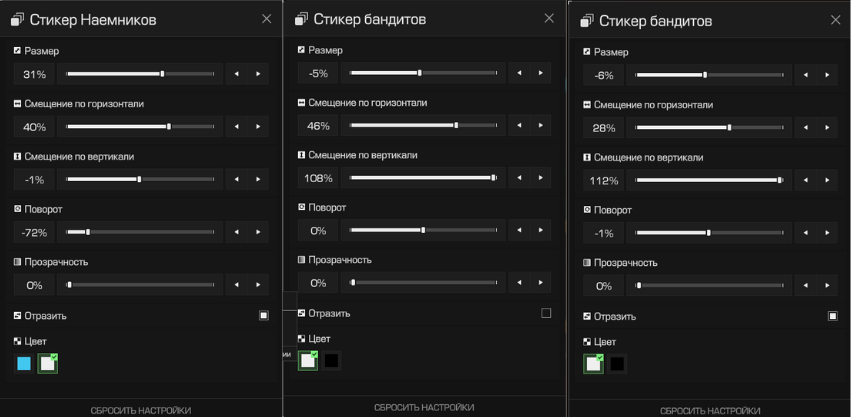Click the rotation slider showing -72%
Screen dimensions: 853x417
point(140,232)
